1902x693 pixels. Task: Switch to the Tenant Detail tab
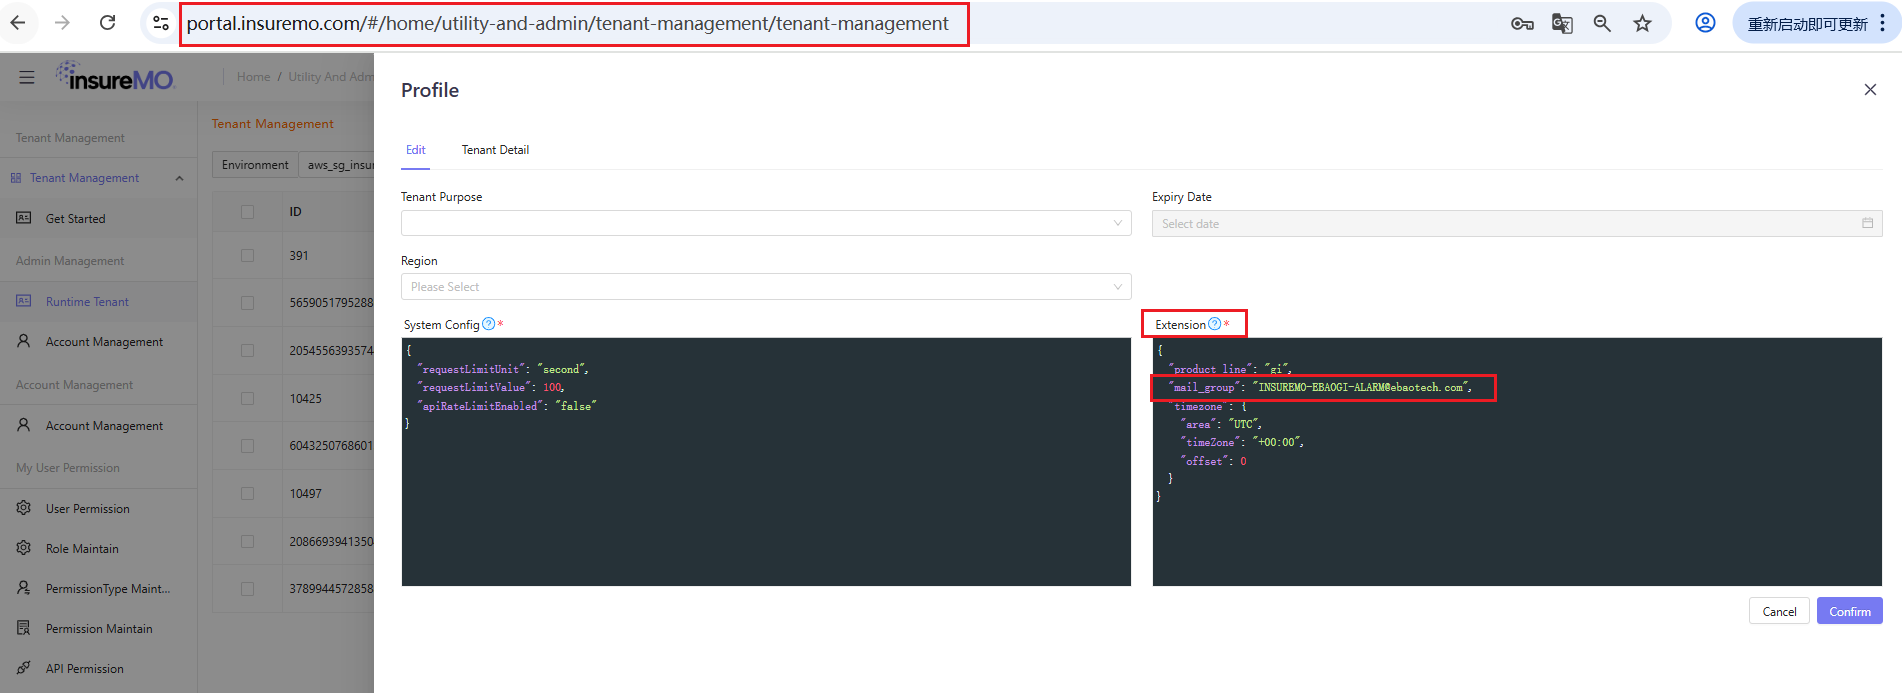click(x=495, y=150)
